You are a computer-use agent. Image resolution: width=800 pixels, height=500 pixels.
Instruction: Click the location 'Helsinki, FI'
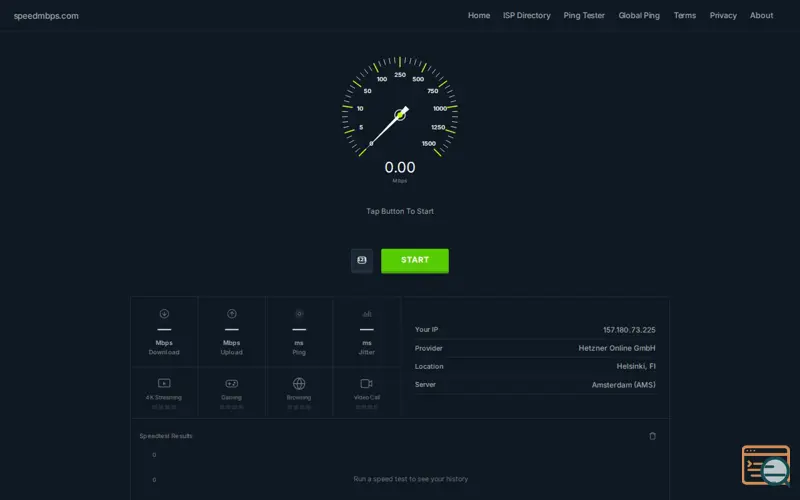(636, 366)
